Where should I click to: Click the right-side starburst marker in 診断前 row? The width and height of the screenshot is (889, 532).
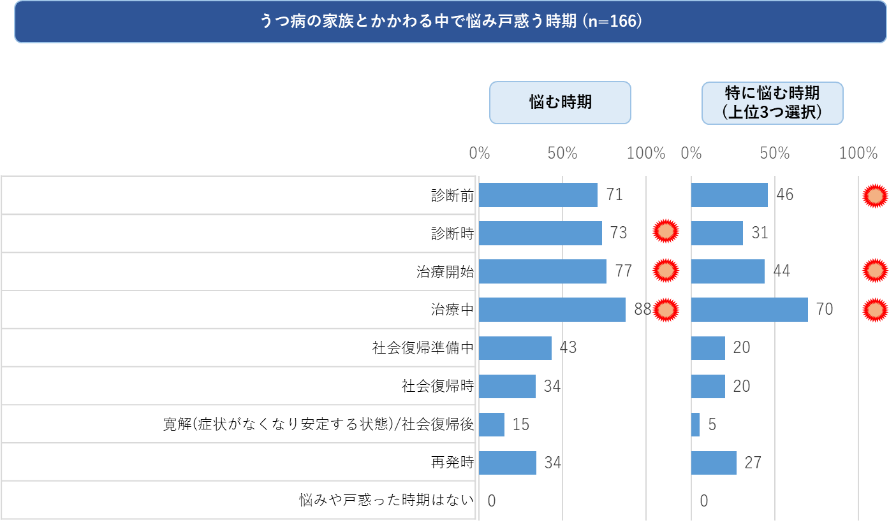pos(875,195)
